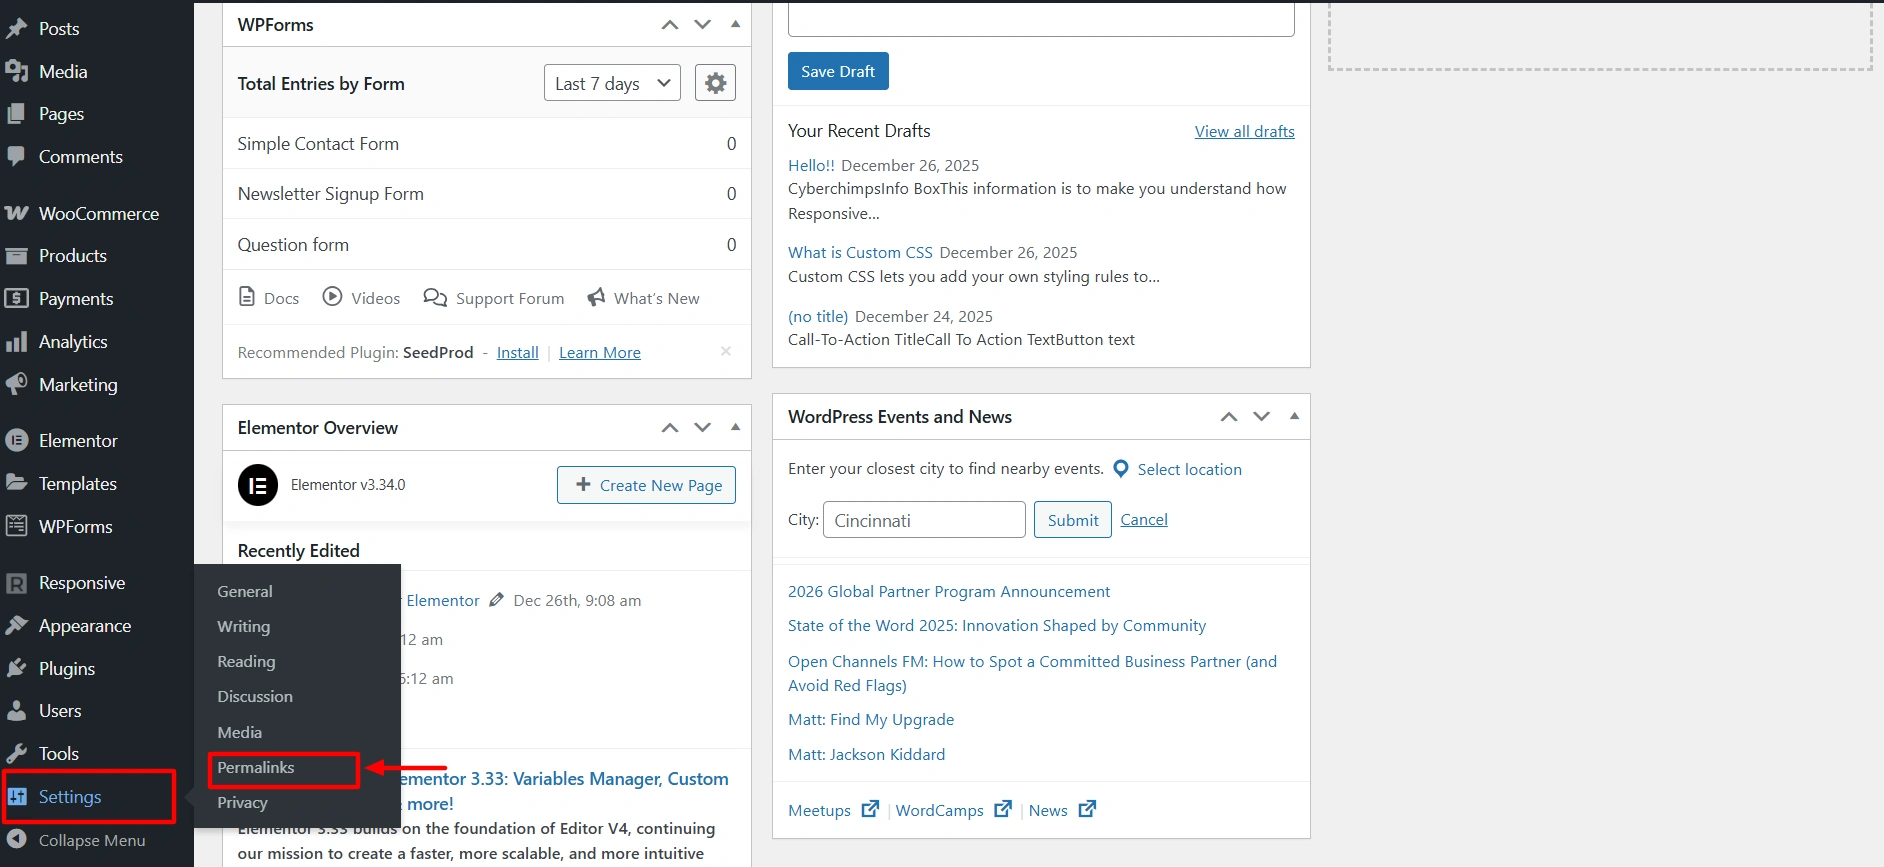Move WPForms widget down
The height and width of the screenshot is (867, 1884).
703,25
